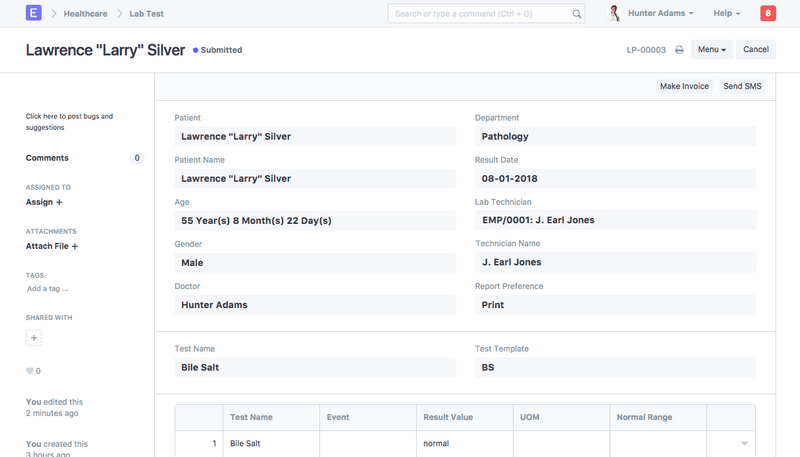Focus the search or command box
800x457 pixels.
click(478, 15)
